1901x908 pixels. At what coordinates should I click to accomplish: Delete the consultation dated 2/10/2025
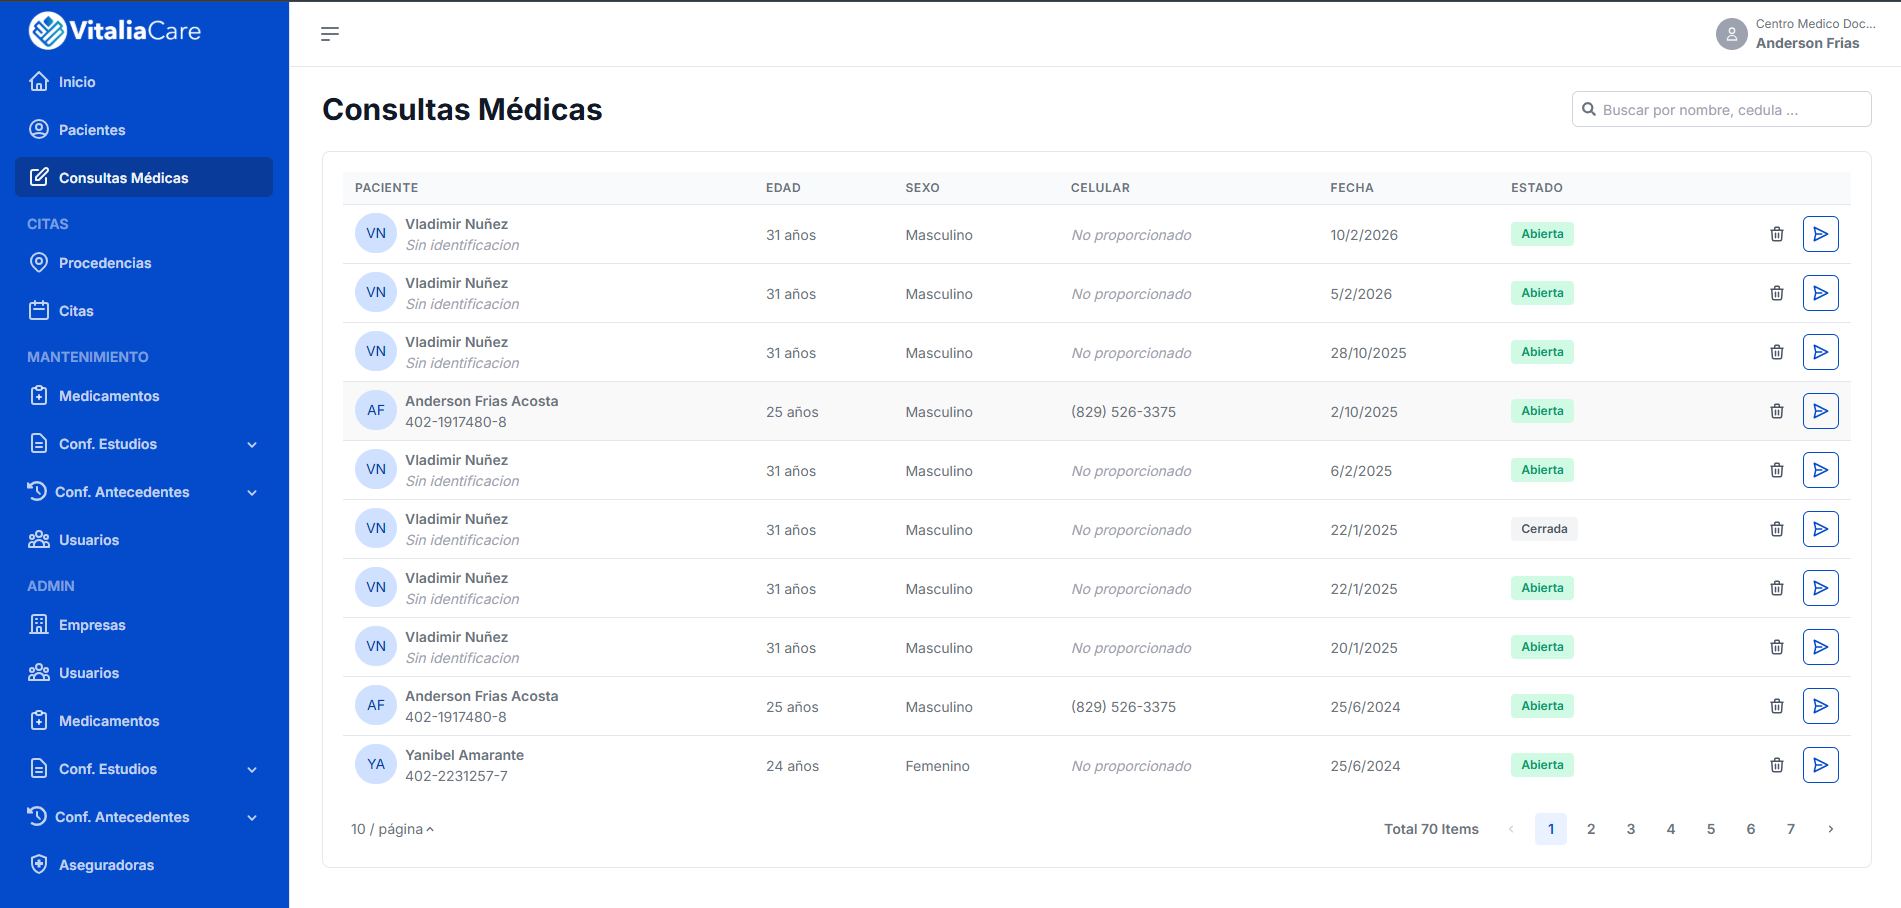(x=1777, y=411)
